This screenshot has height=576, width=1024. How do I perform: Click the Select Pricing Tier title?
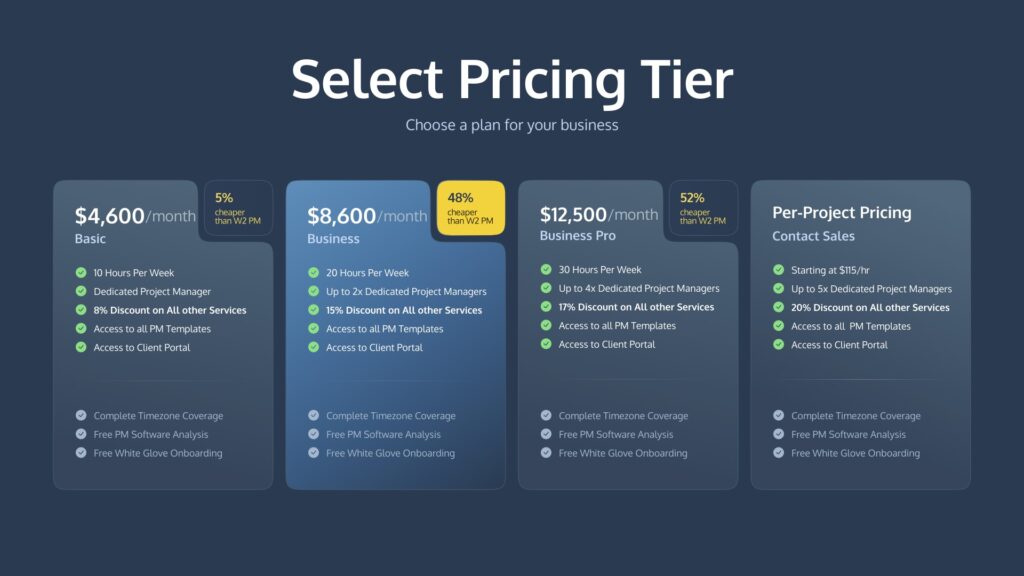point(512,79)
